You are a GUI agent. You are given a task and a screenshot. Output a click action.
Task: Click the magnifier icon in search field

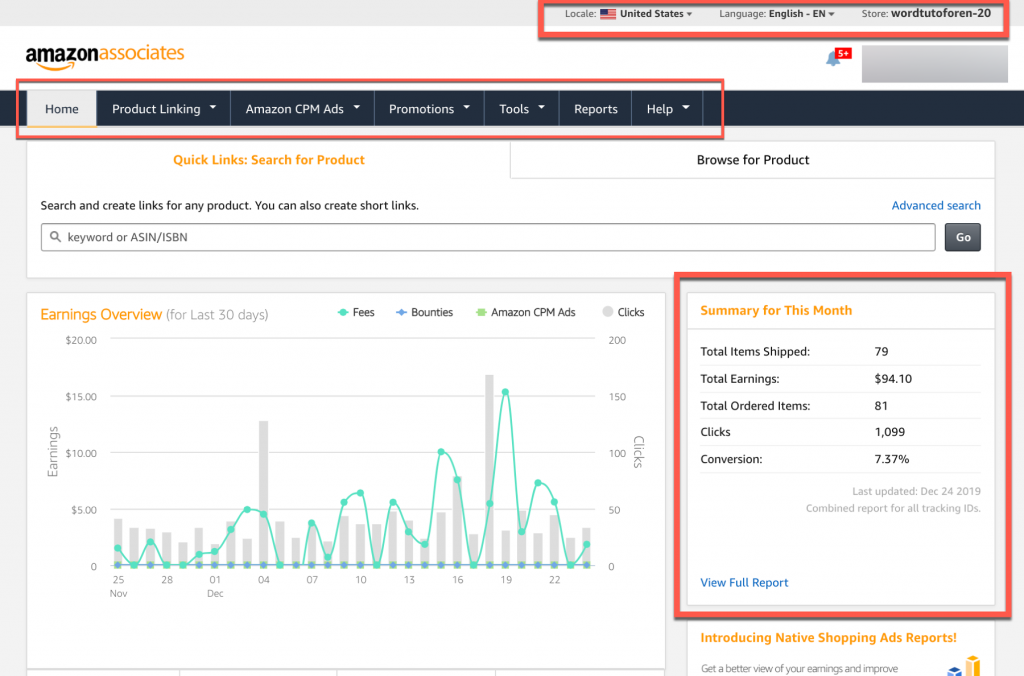(55, 237)
